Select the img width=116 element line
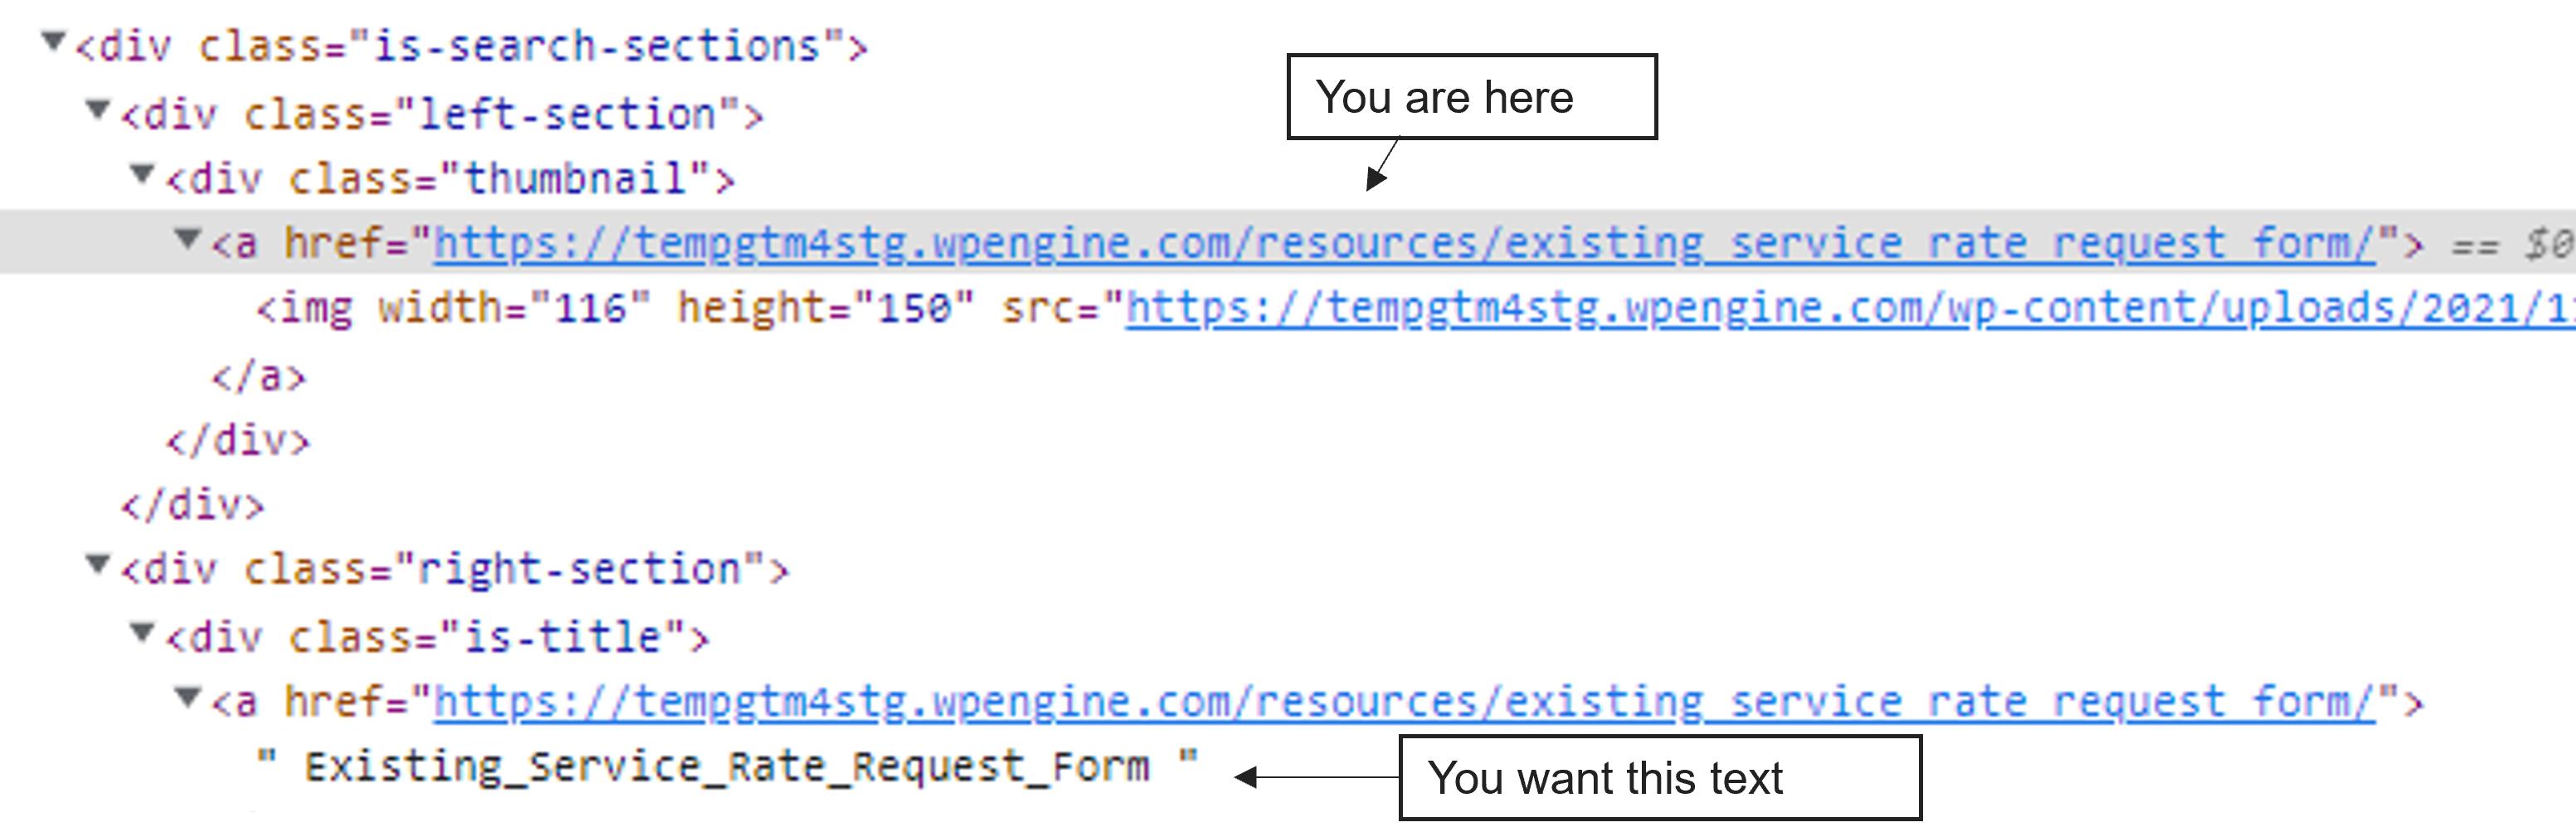 point(1415,308)
